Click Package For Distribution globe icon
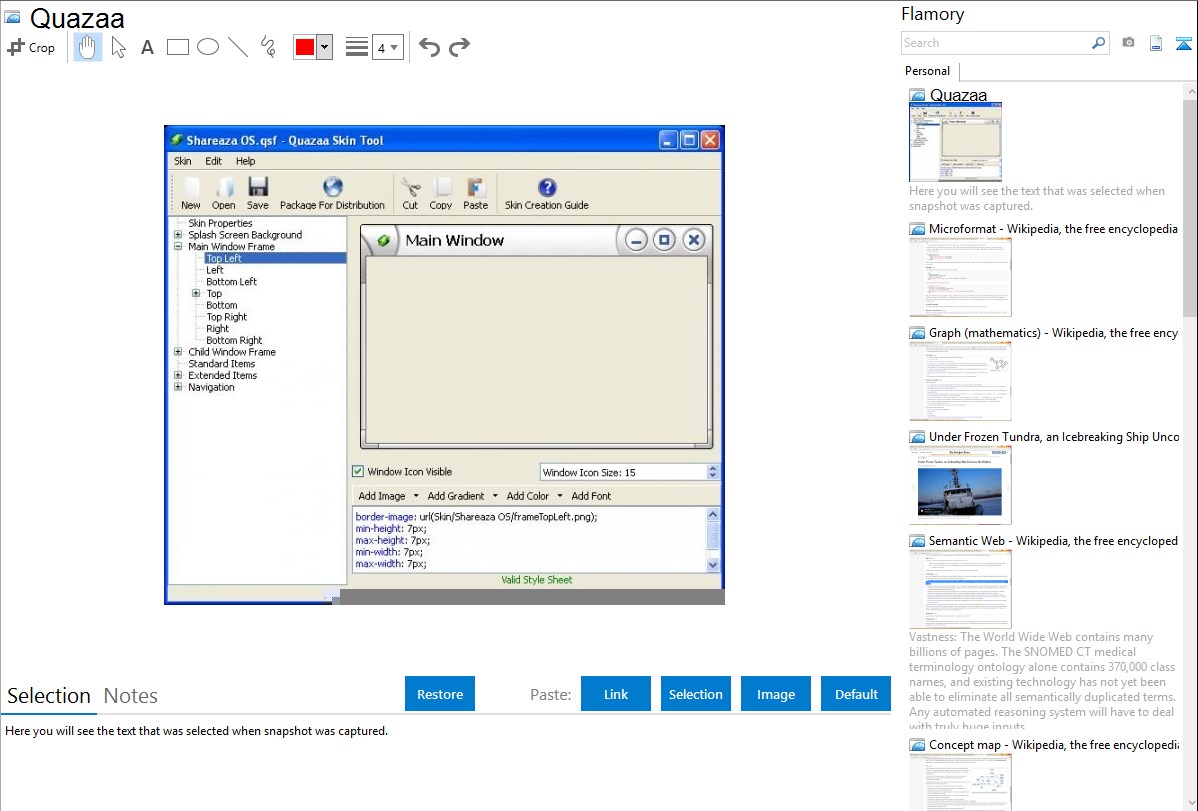This screenshot has height=811, width=1198. 332,187
